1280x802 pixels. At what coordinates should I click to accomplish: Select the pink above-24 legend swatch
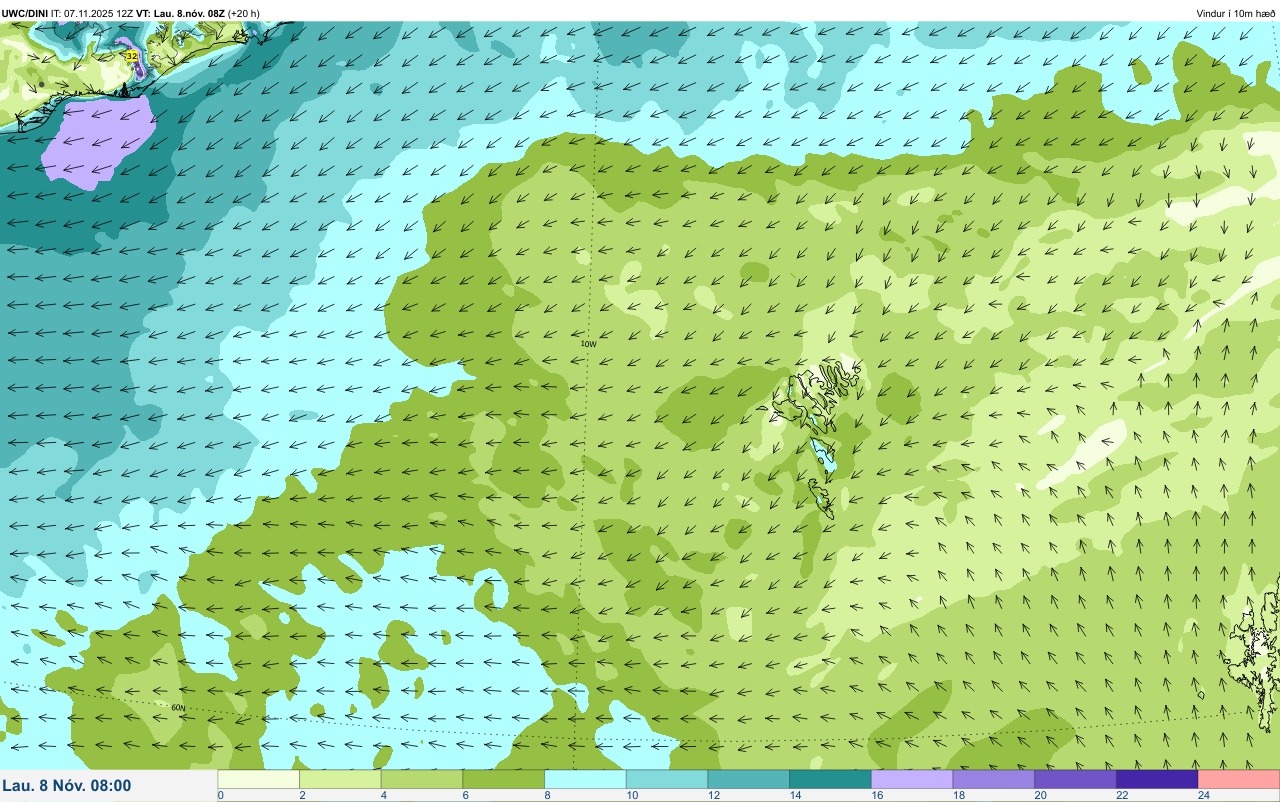[x=1239, y=779]
